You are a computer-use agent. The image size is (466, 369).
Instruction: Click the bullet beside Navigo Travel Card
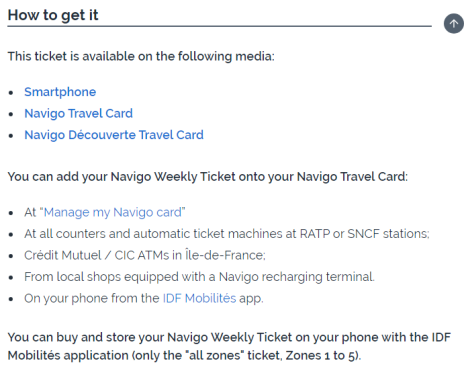click(11, 114)
